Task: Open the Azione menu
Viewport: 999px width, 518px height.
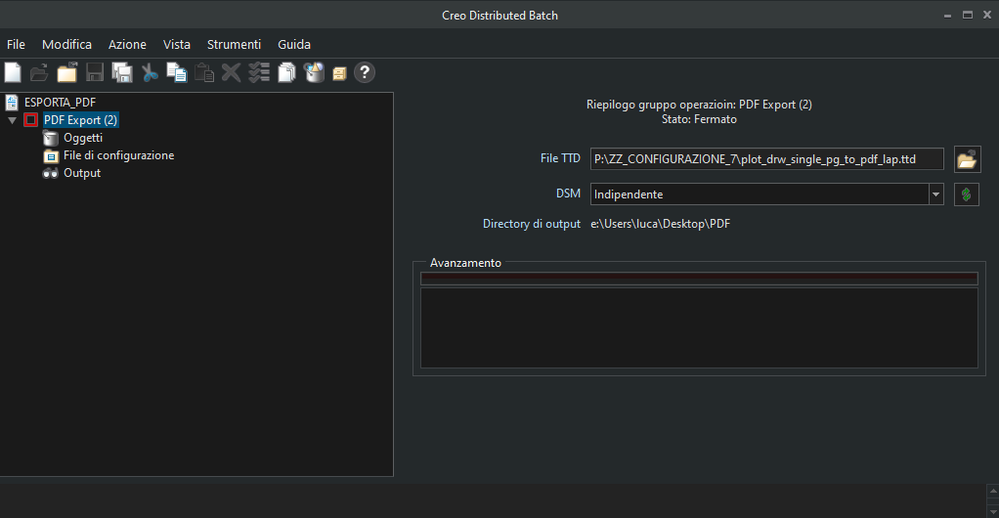Action: (x=127, y=45)
